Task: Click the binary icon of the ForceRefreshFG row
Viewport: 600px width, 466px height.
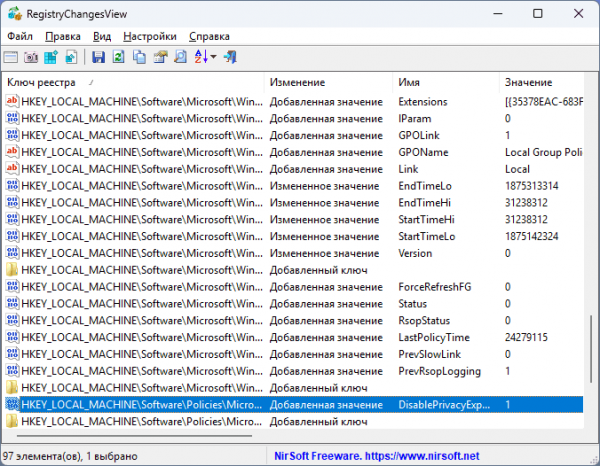Action: (12, 287)
